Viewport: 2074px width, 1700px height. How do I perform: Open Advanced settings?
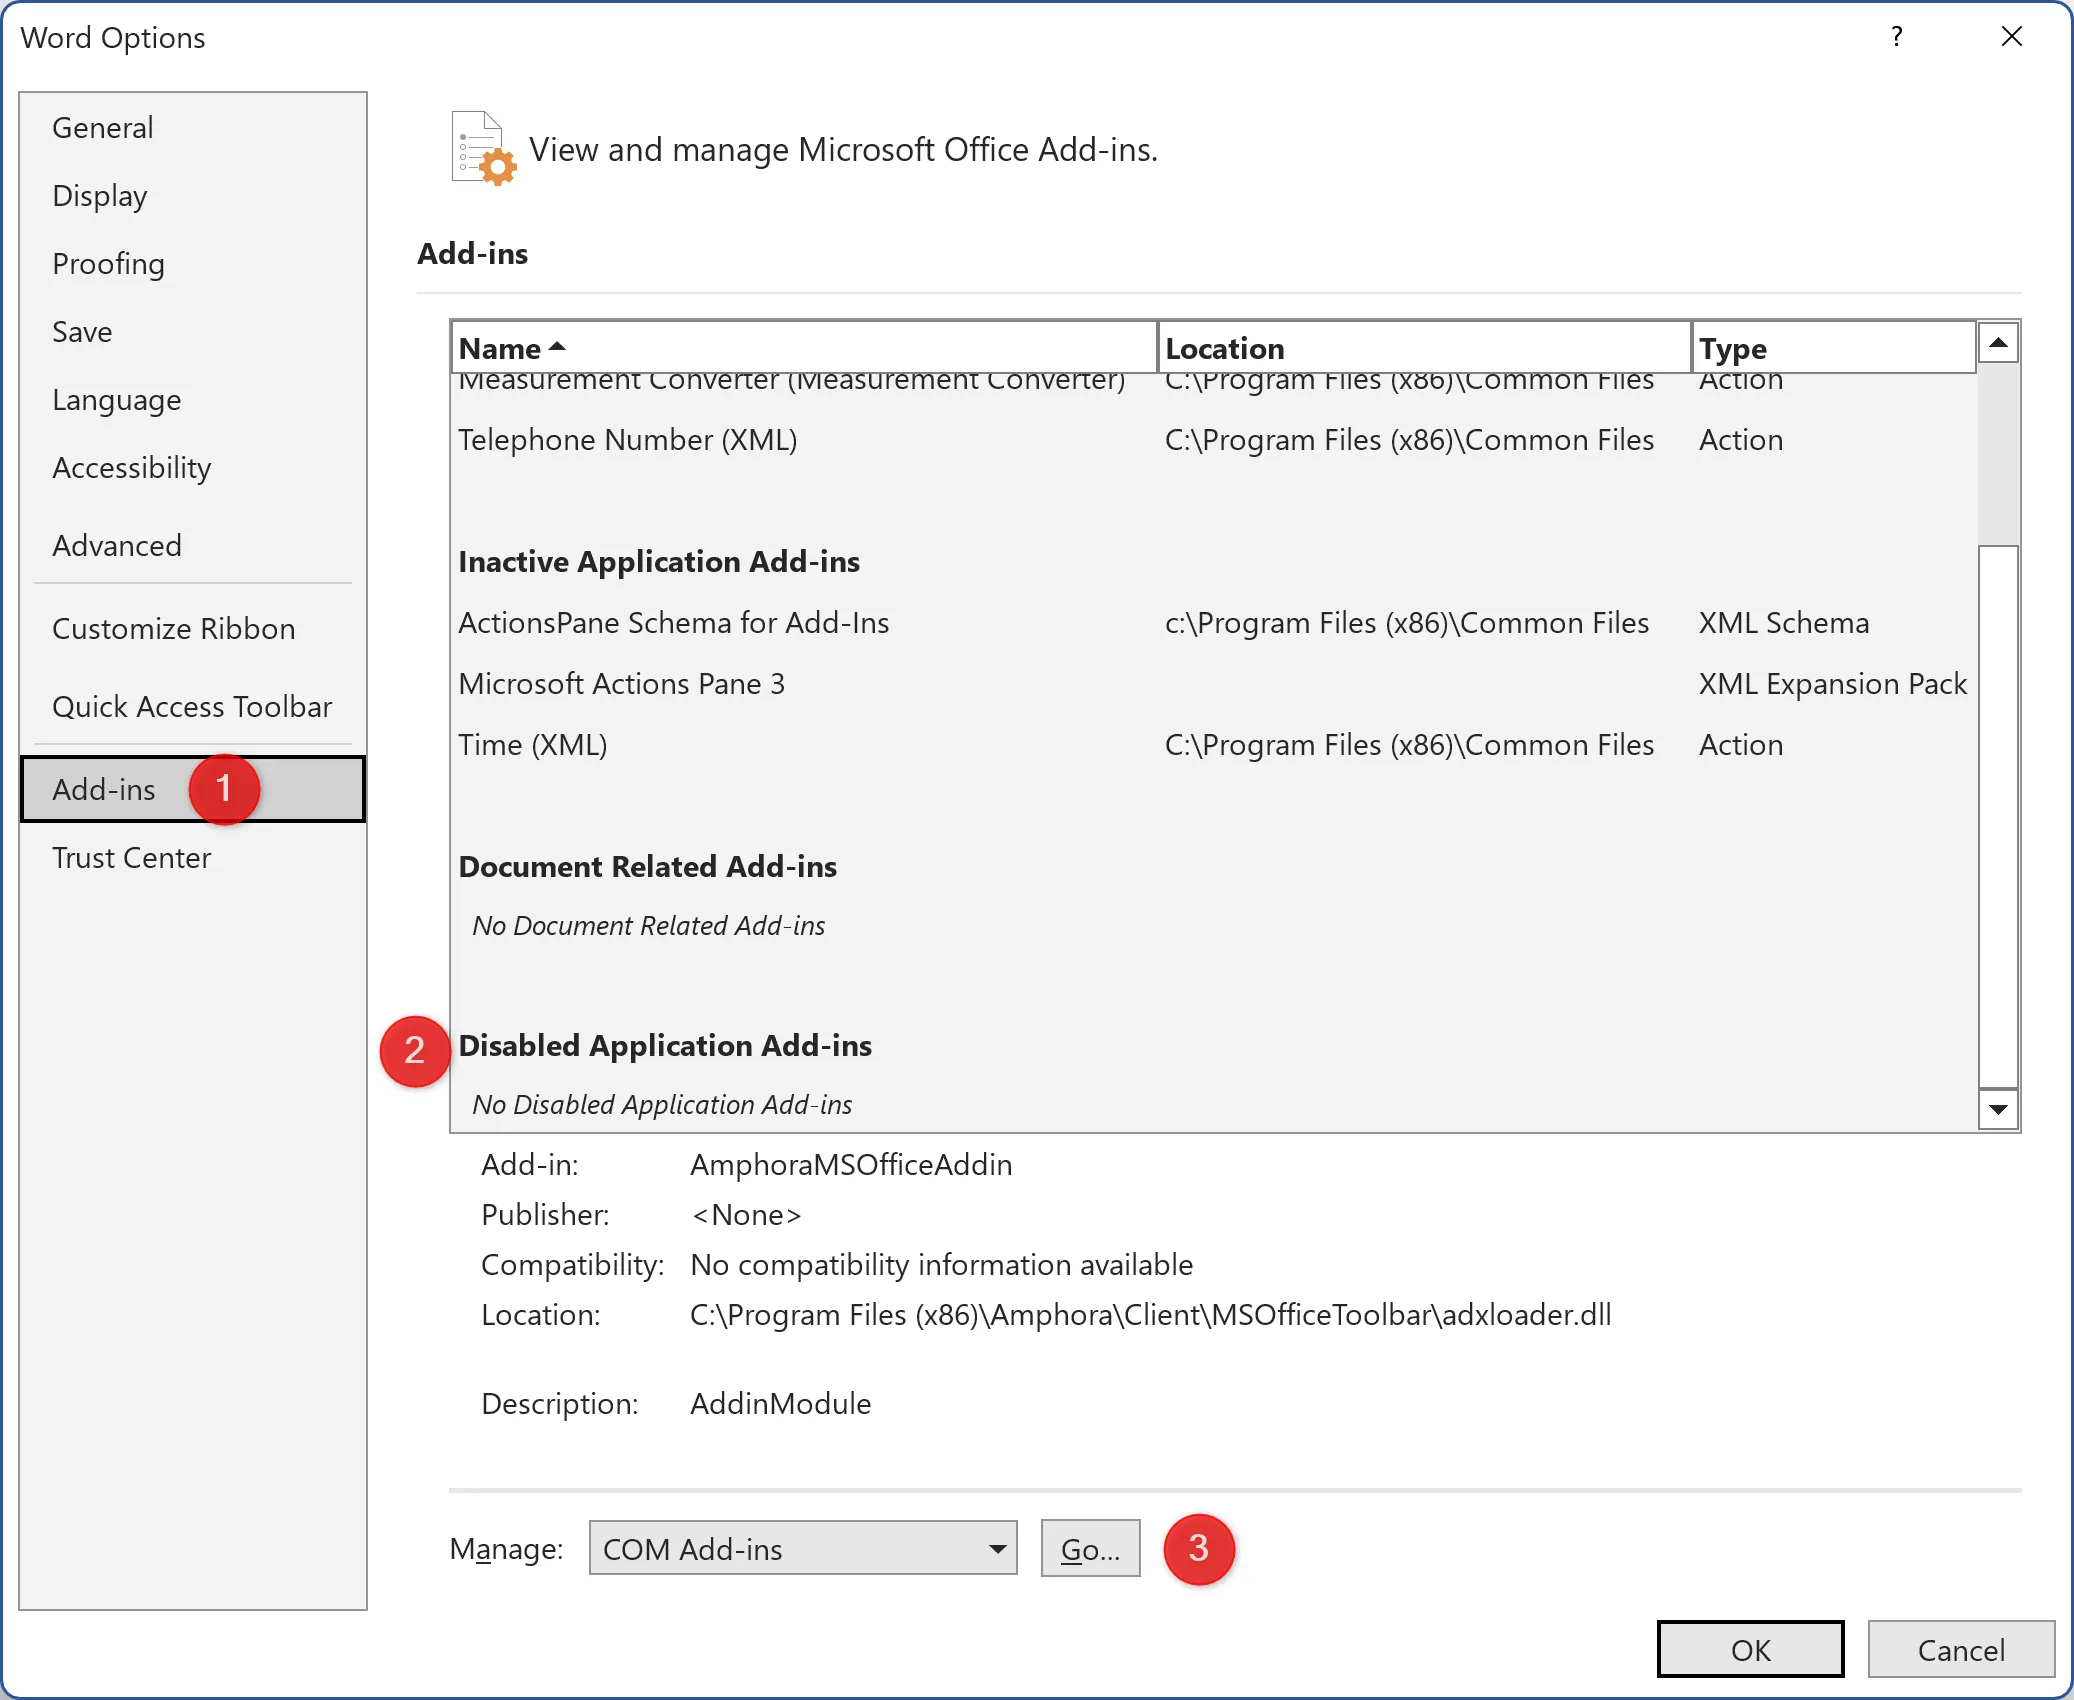click(192, 546)
